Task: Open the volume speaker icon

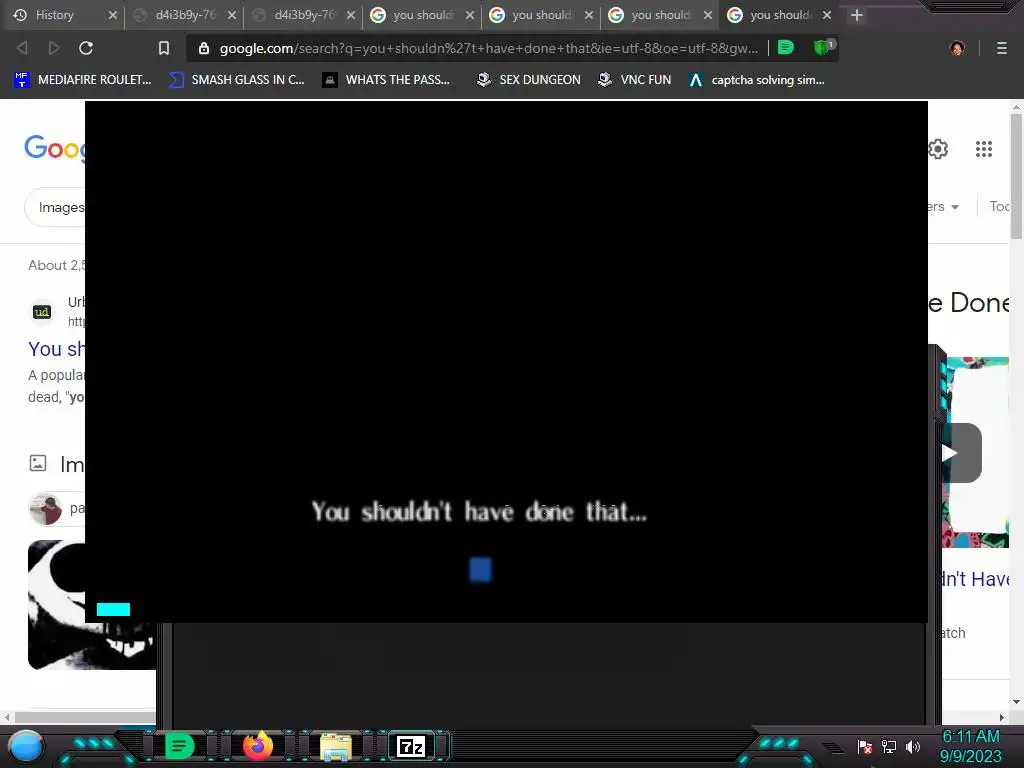Action: click(913, 746)
